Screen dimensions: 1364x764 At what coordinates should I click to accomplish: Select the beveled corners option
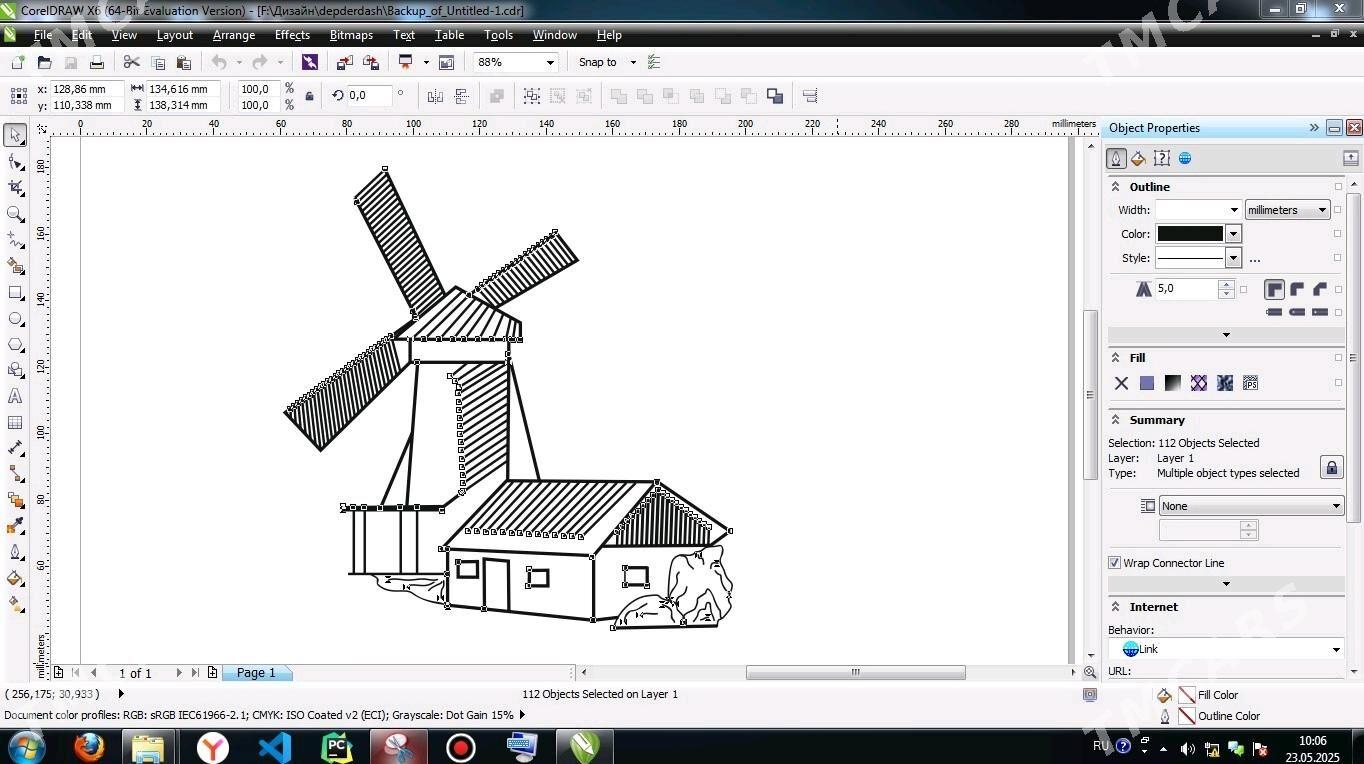pos(1320,289)
